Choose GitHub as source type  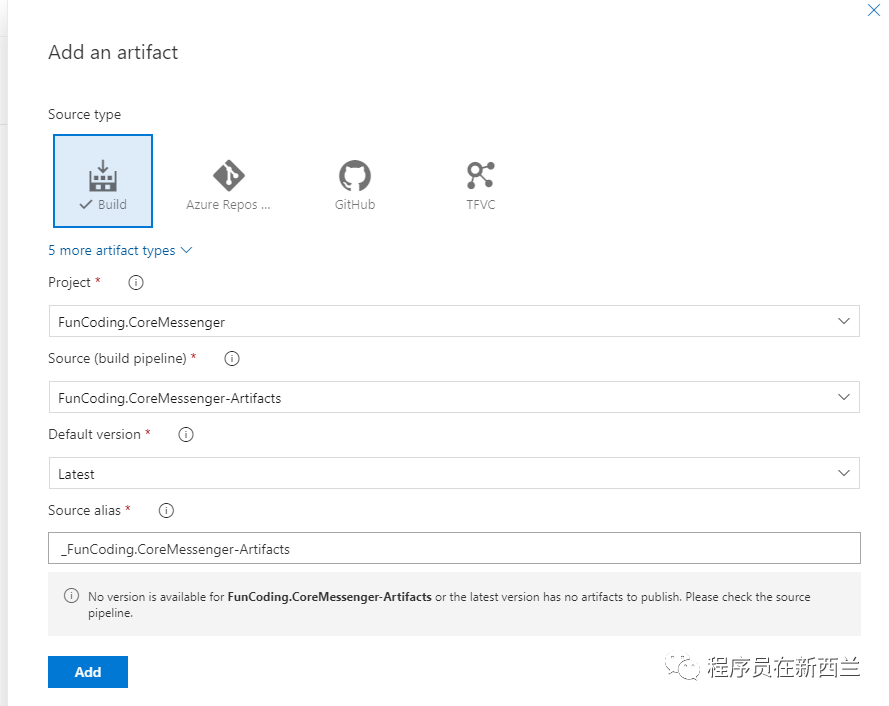coord(355,184)
